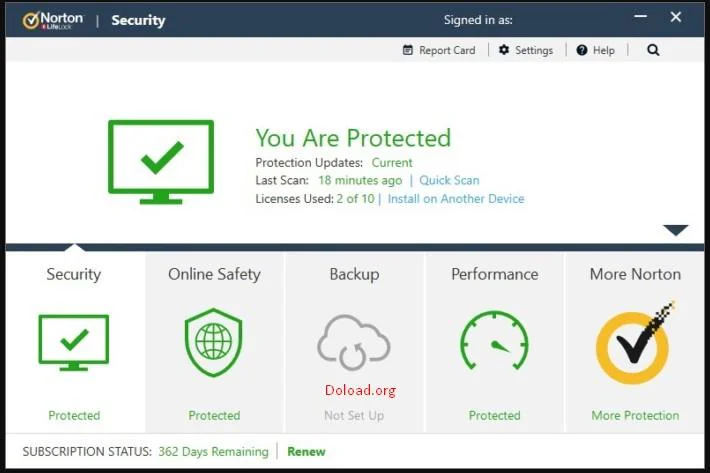Click the Help question mark icon

582,50
